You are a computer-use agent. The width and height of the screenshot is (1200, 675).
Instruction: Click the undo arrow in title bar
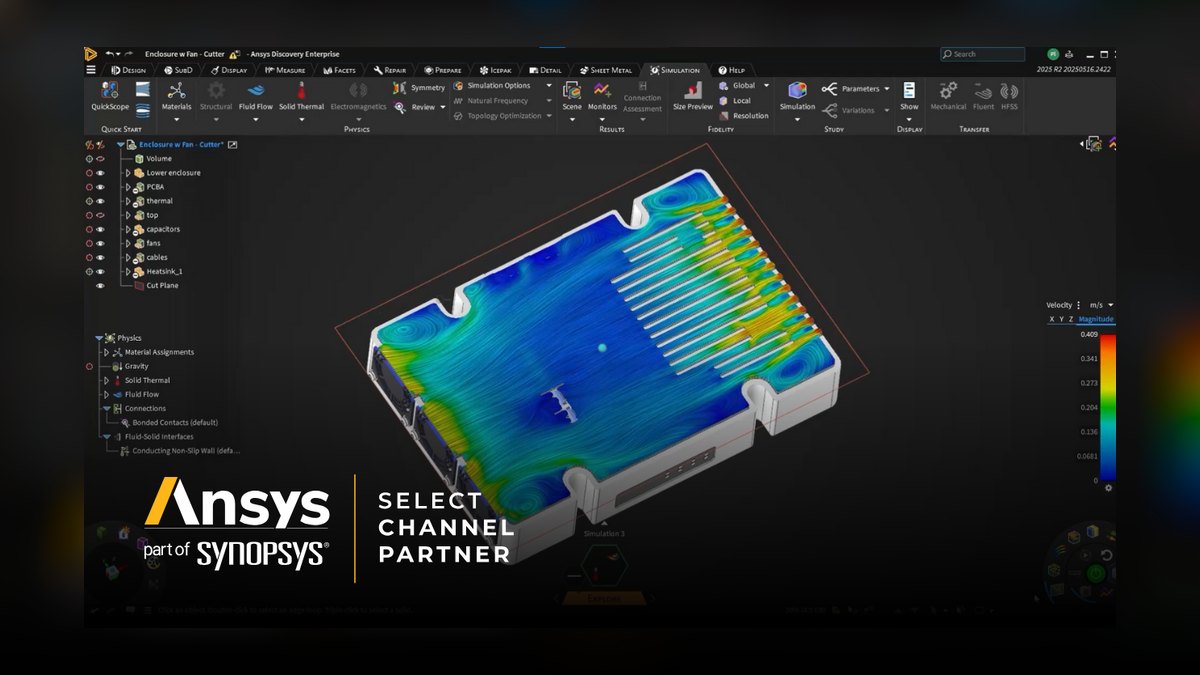pyautogui.click(x=110, y=54)
